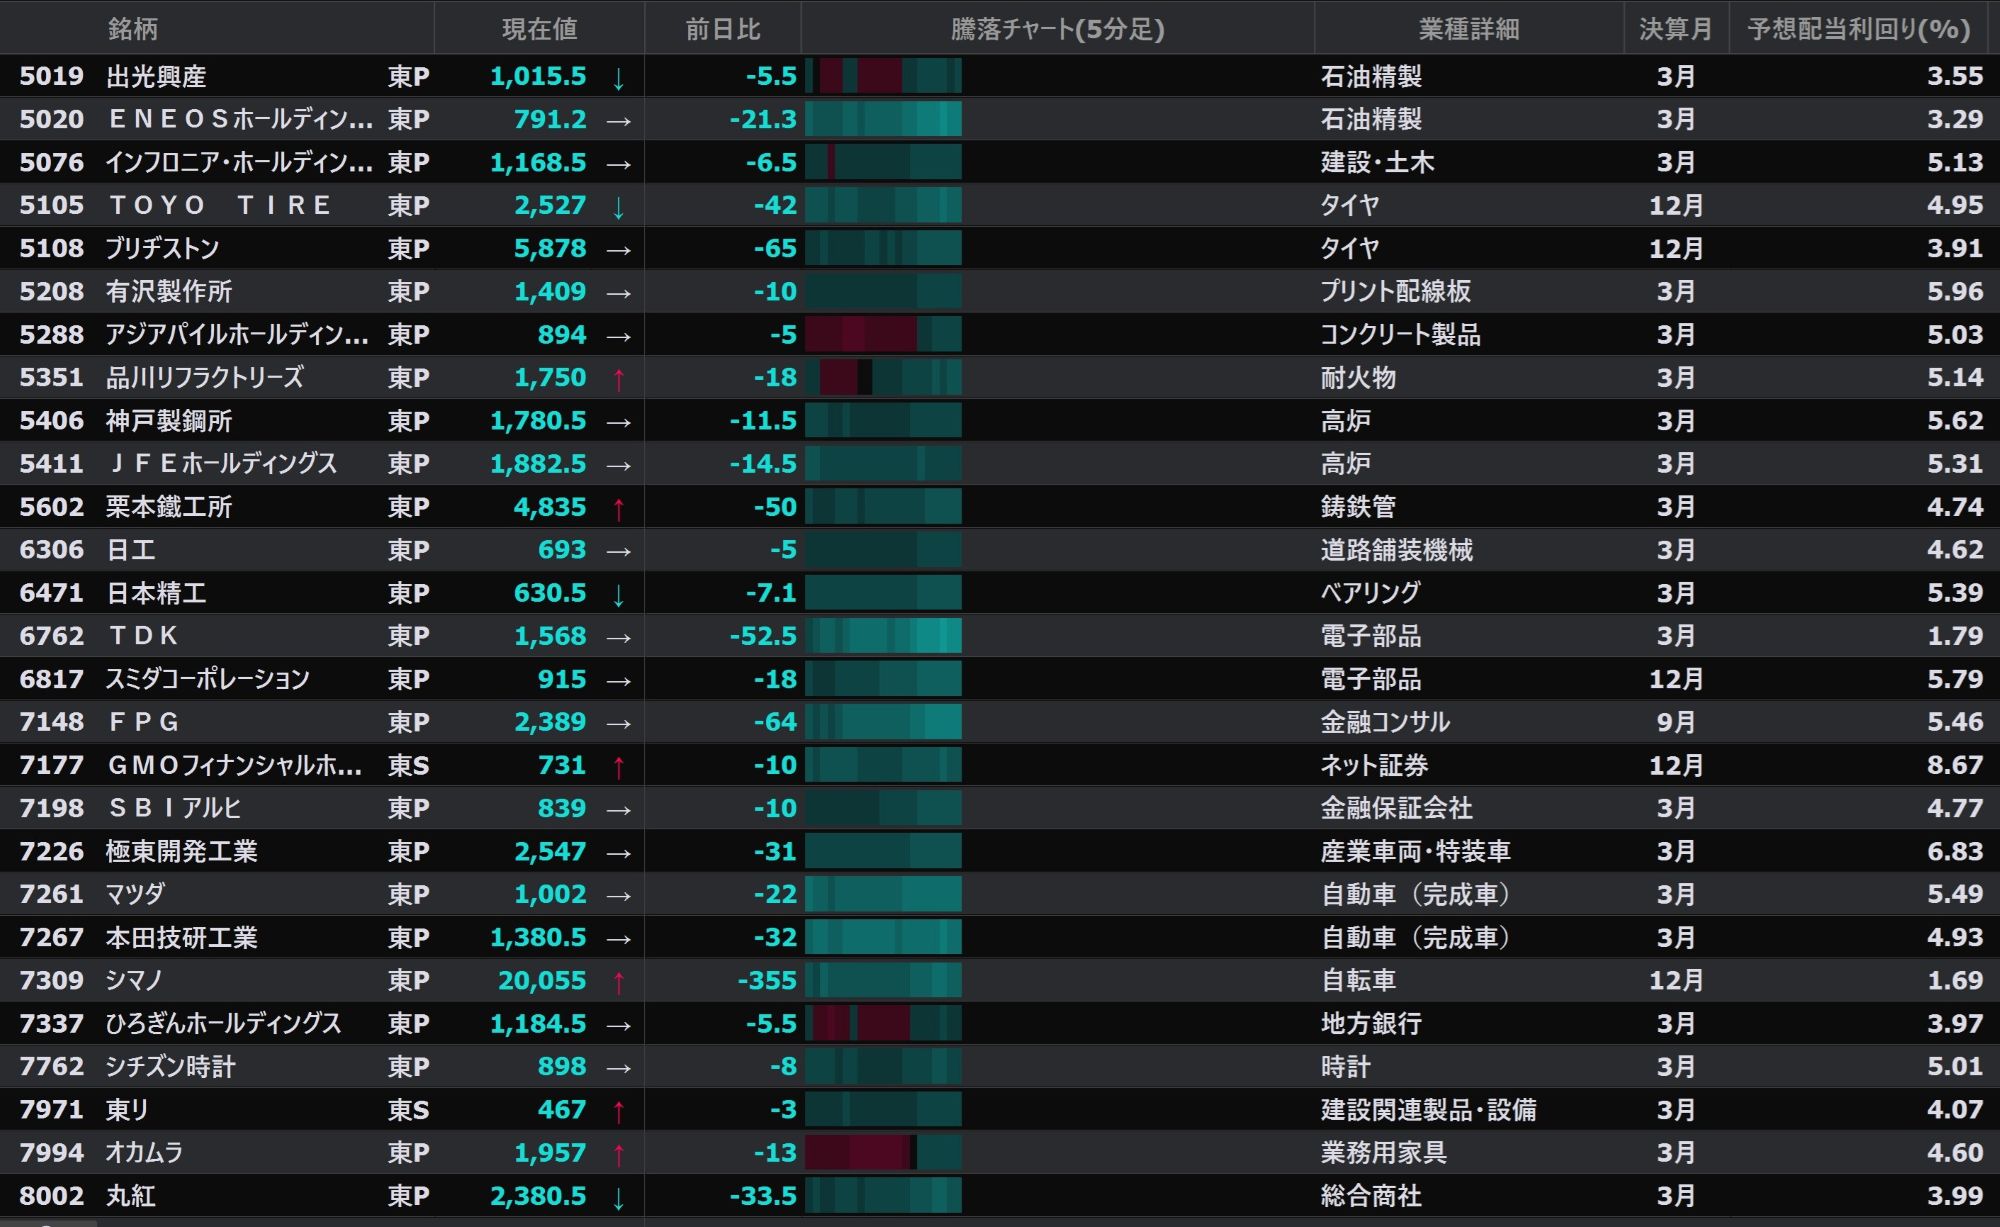This screenshot has width=2000, height=1227.
Task: Click the price 5,878 for ブリヂストン
Action: (550, 248)
